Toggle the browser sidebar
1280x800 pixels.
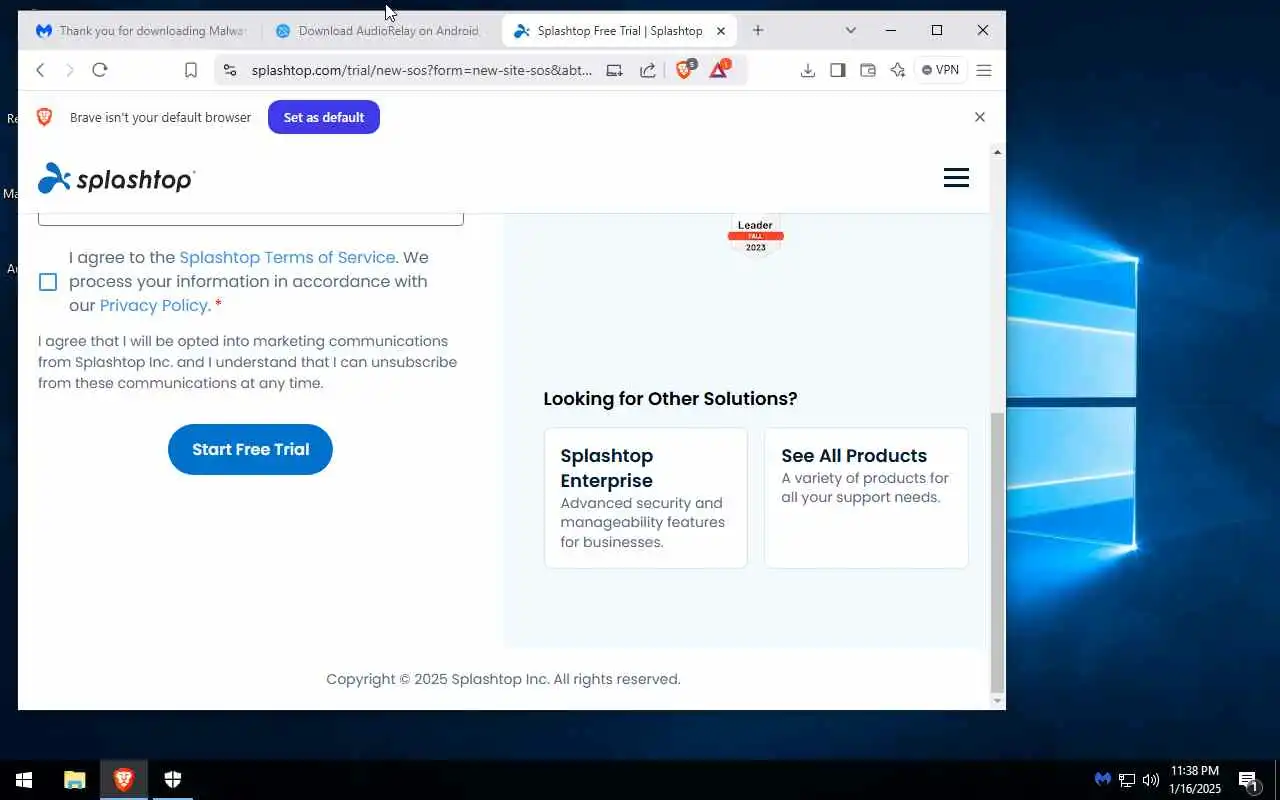coord(838,70)
